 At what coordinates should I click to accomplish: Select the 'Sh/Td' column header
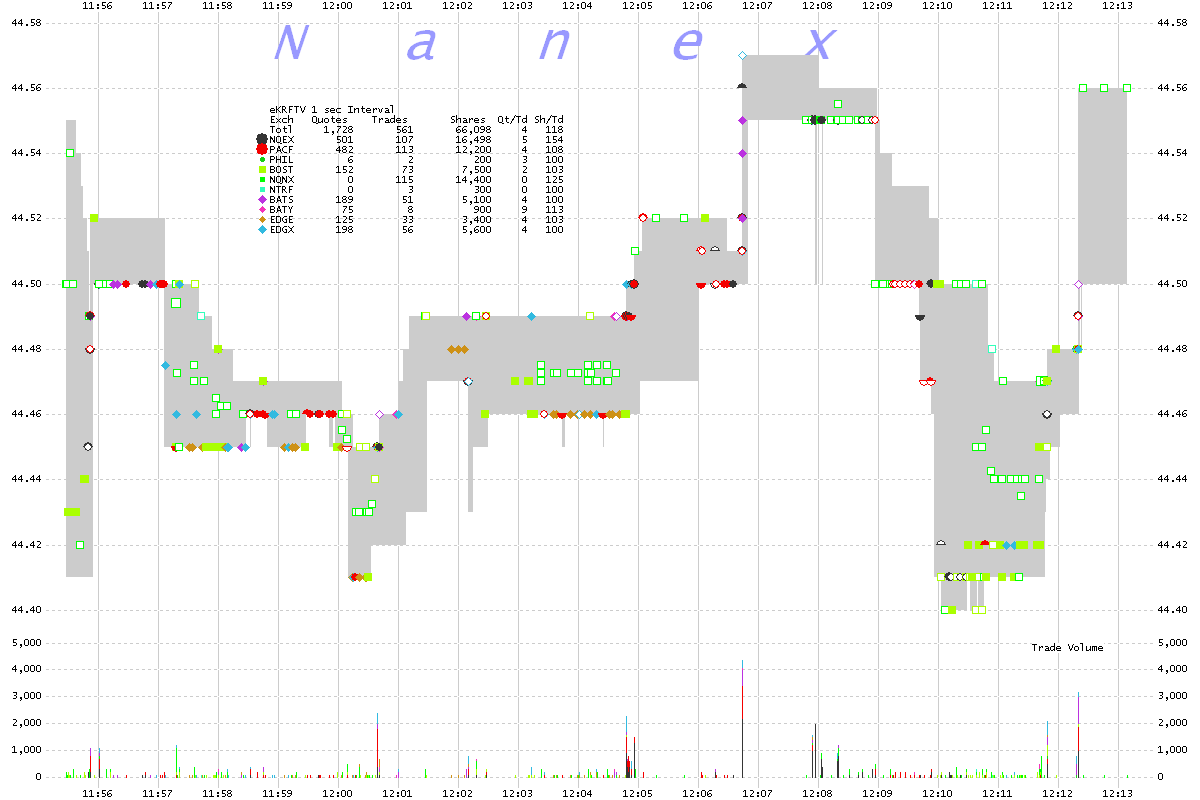point(548,119)
